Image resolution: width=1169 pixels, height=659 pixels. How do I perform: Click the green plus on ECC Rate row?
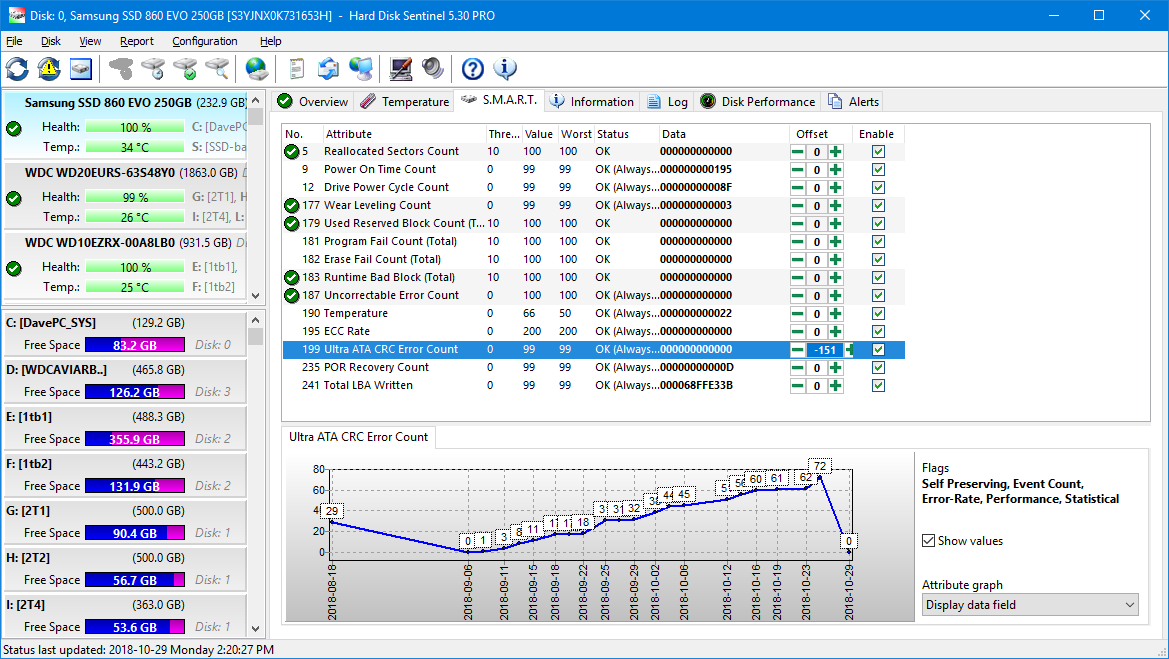[x=836, y=332]
